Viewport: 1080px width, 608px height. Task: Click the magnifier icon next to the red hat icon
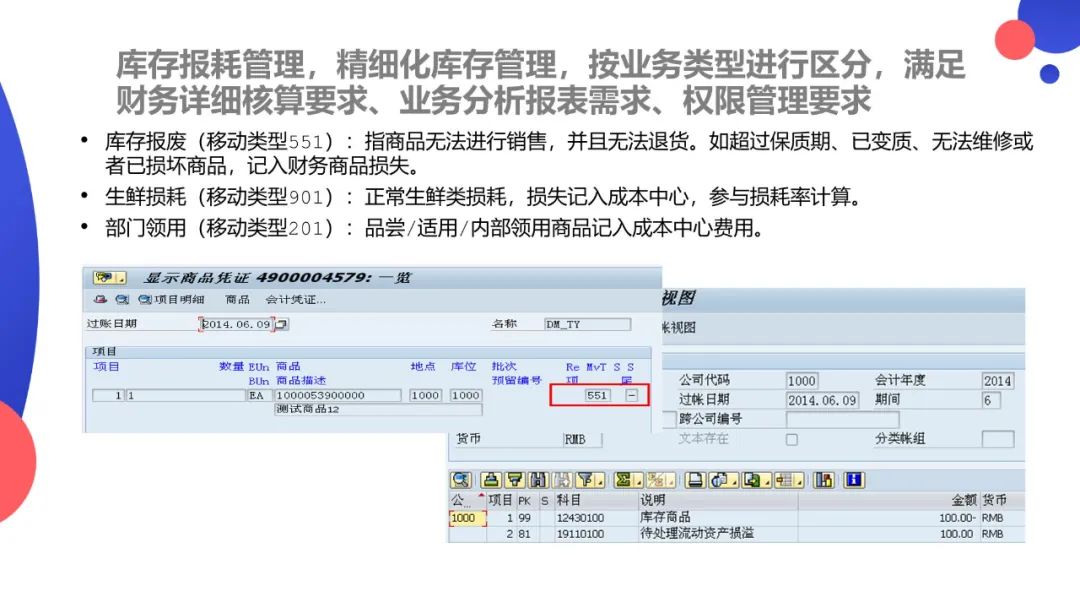(x=123, y=300)
